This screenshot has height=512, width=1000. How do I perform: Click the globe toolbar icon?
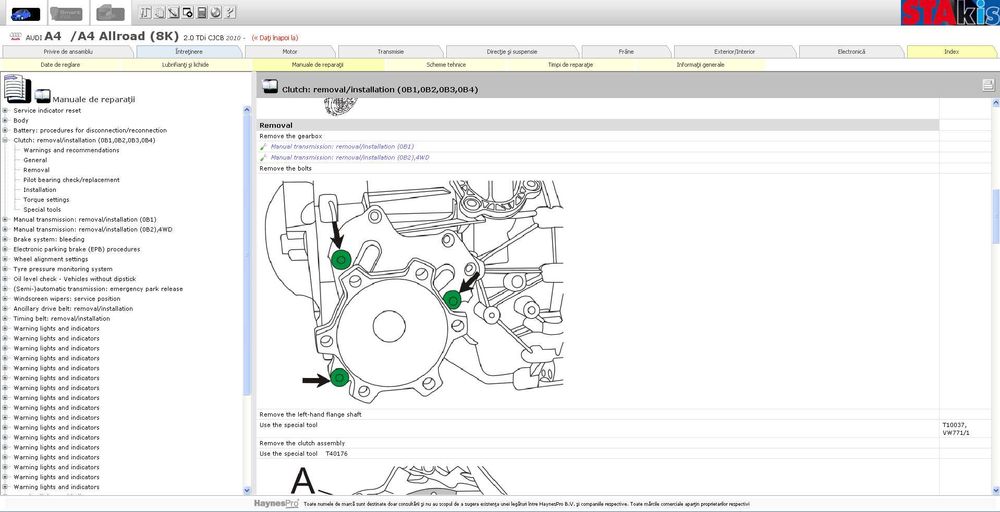[216, 12]
